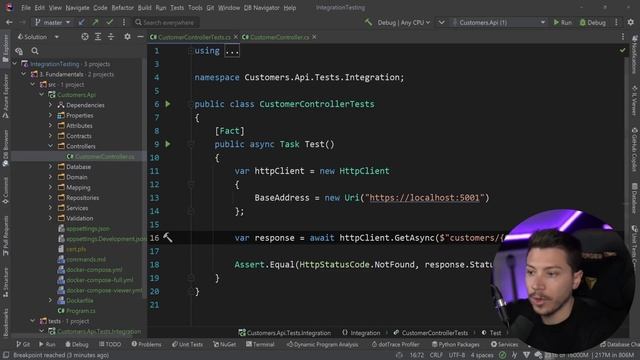Click the CRLF line separator in status bar
Image resolution: width=640 pixels, height=360 pixels.
coord(436,356)
